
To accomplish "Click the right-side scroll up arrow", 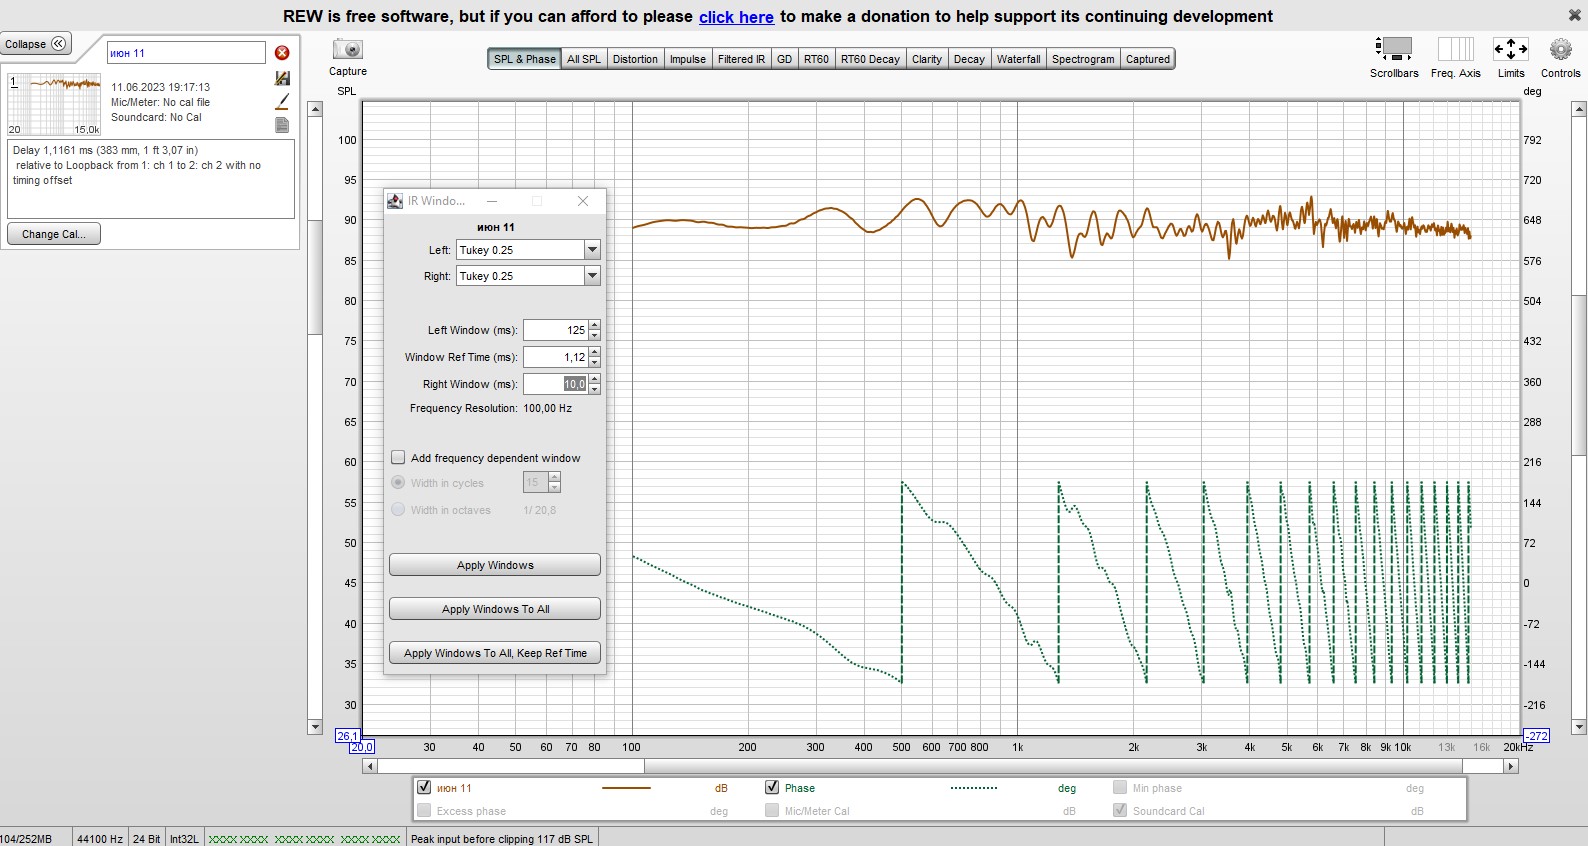I will coord(1579,109).
